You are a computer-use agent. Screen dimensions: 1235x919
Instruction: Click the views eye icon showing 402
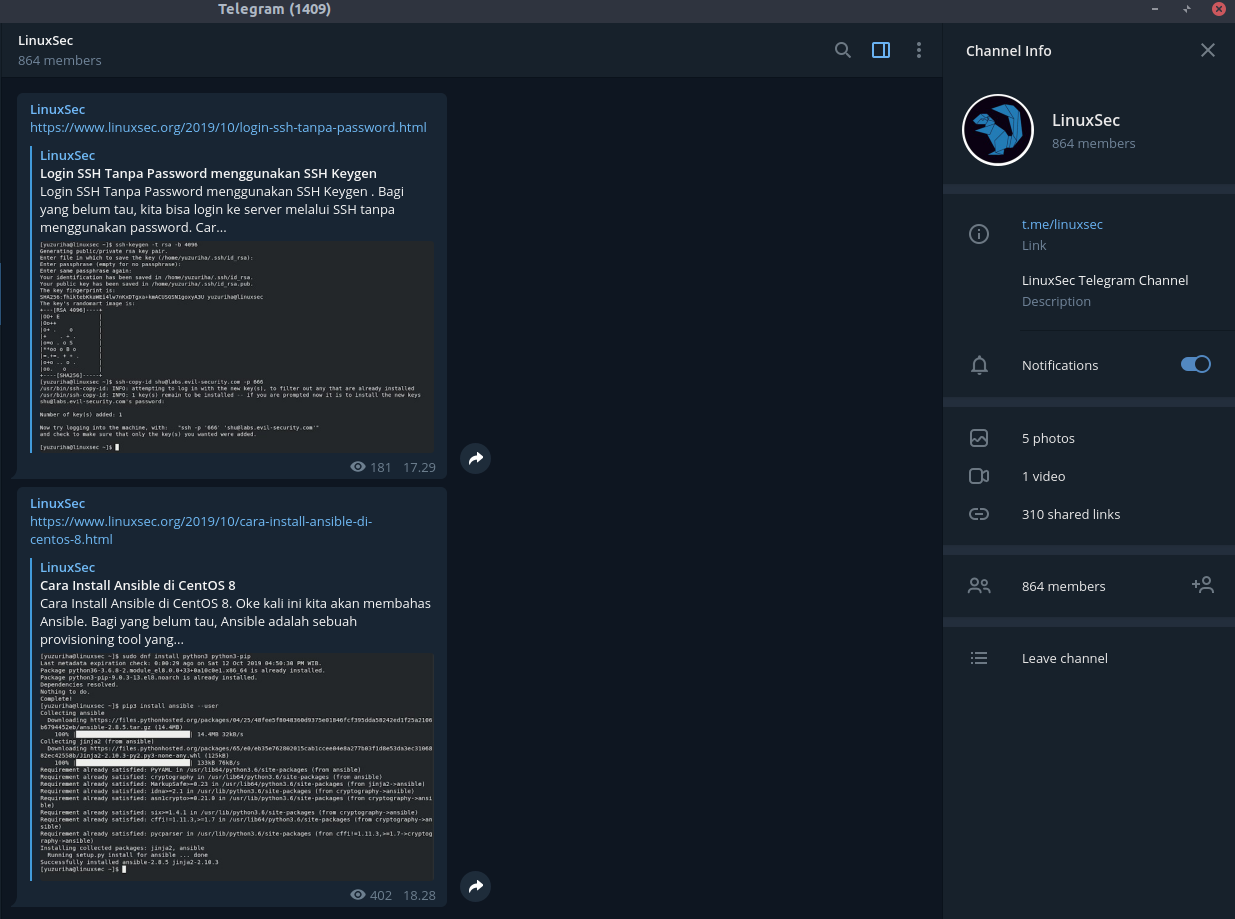(358, 895)
